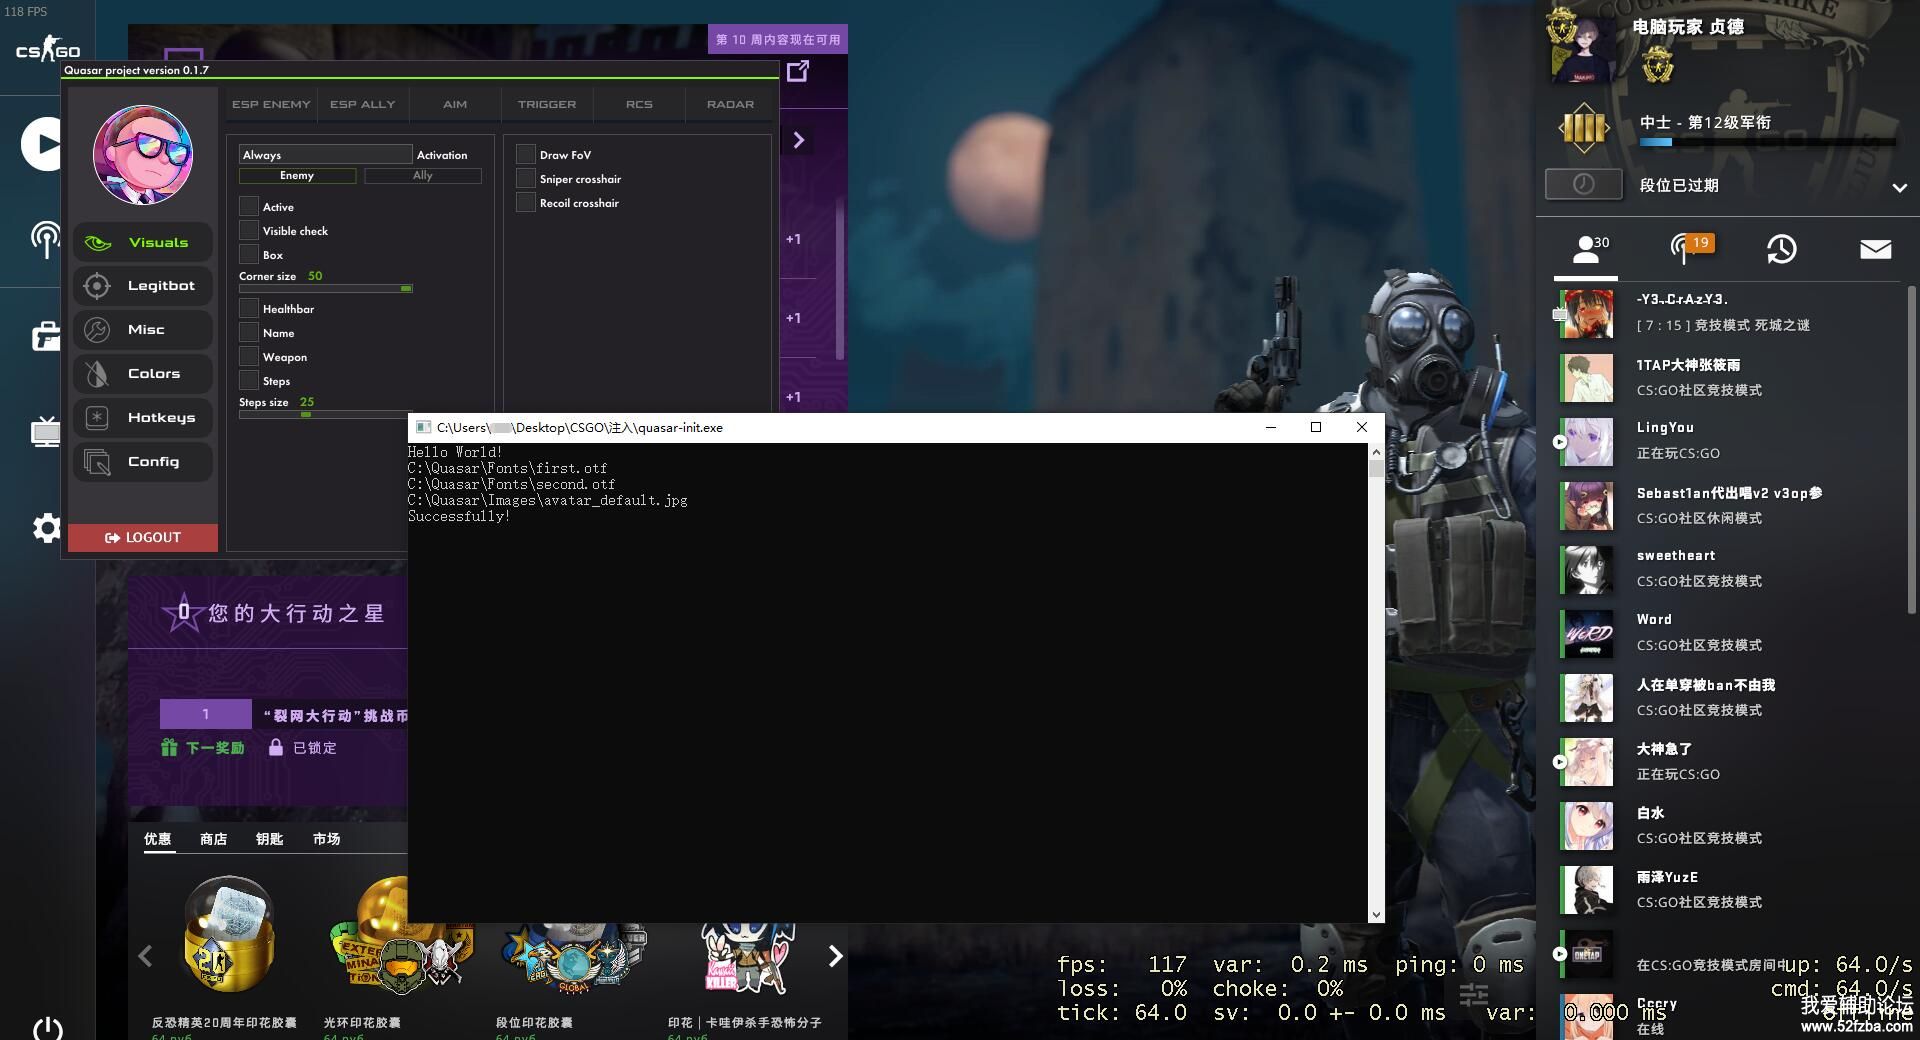Enable the Active checkbox

(249, 206)
